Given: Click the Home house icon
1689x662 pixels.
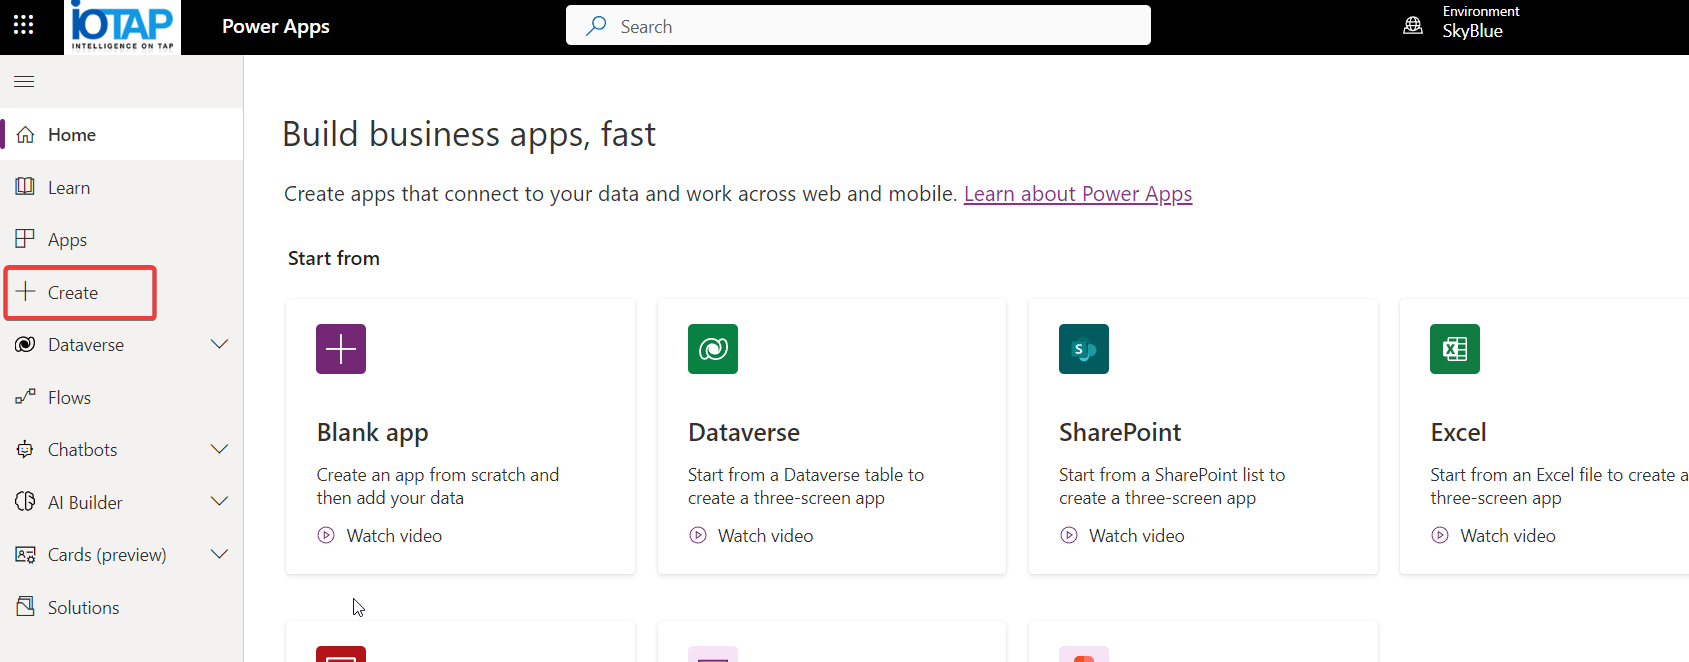Looking at the screenshot, I should click(x=26, y=135).
